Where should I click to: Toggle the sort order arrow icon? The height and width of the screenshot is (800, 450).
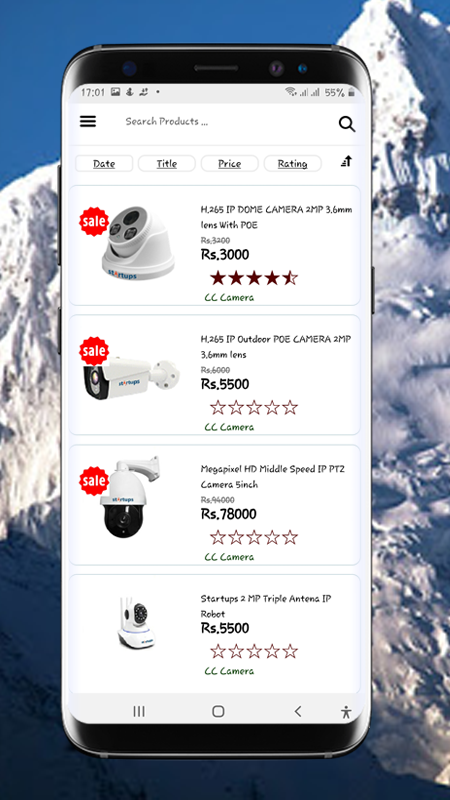[346, 161]
